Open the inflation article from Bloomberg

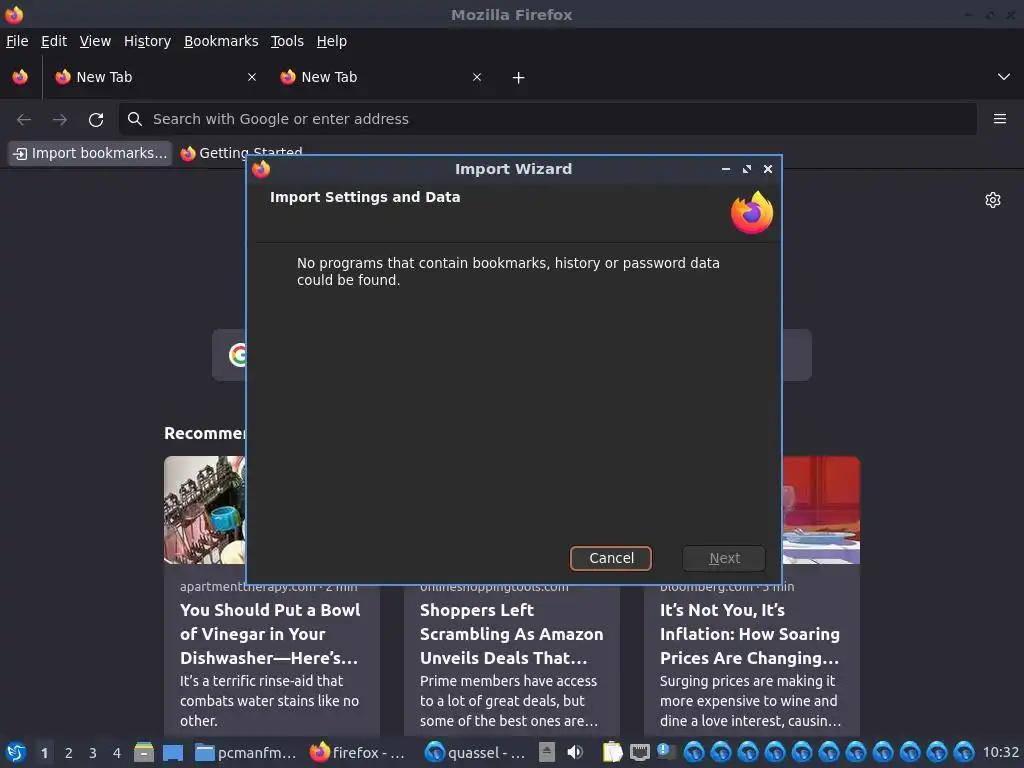[x=750, y=633]
